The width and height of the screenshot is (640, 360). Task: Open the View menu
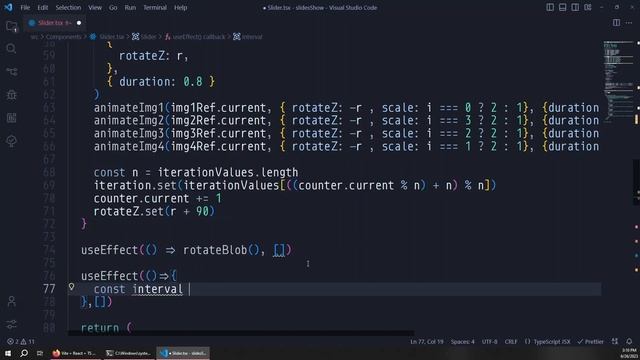(95, 7)
